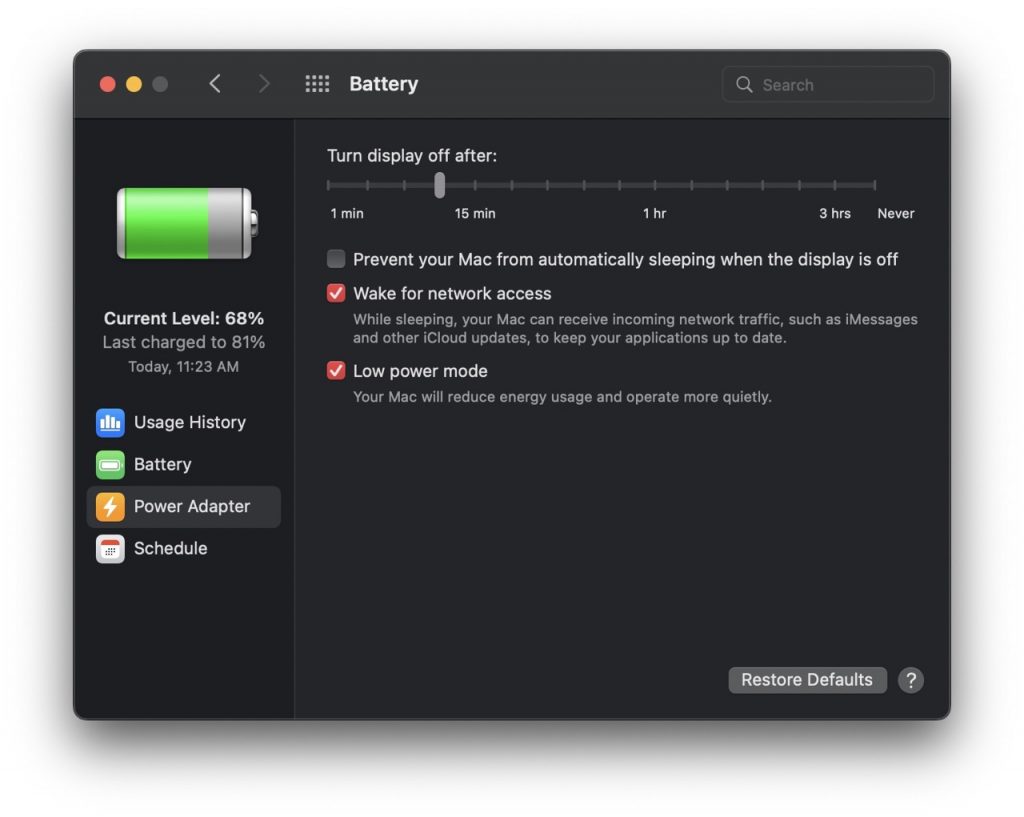Select Power Adapter from the sidebar list
The image size is (1024, 817).
tap(192, 506)
